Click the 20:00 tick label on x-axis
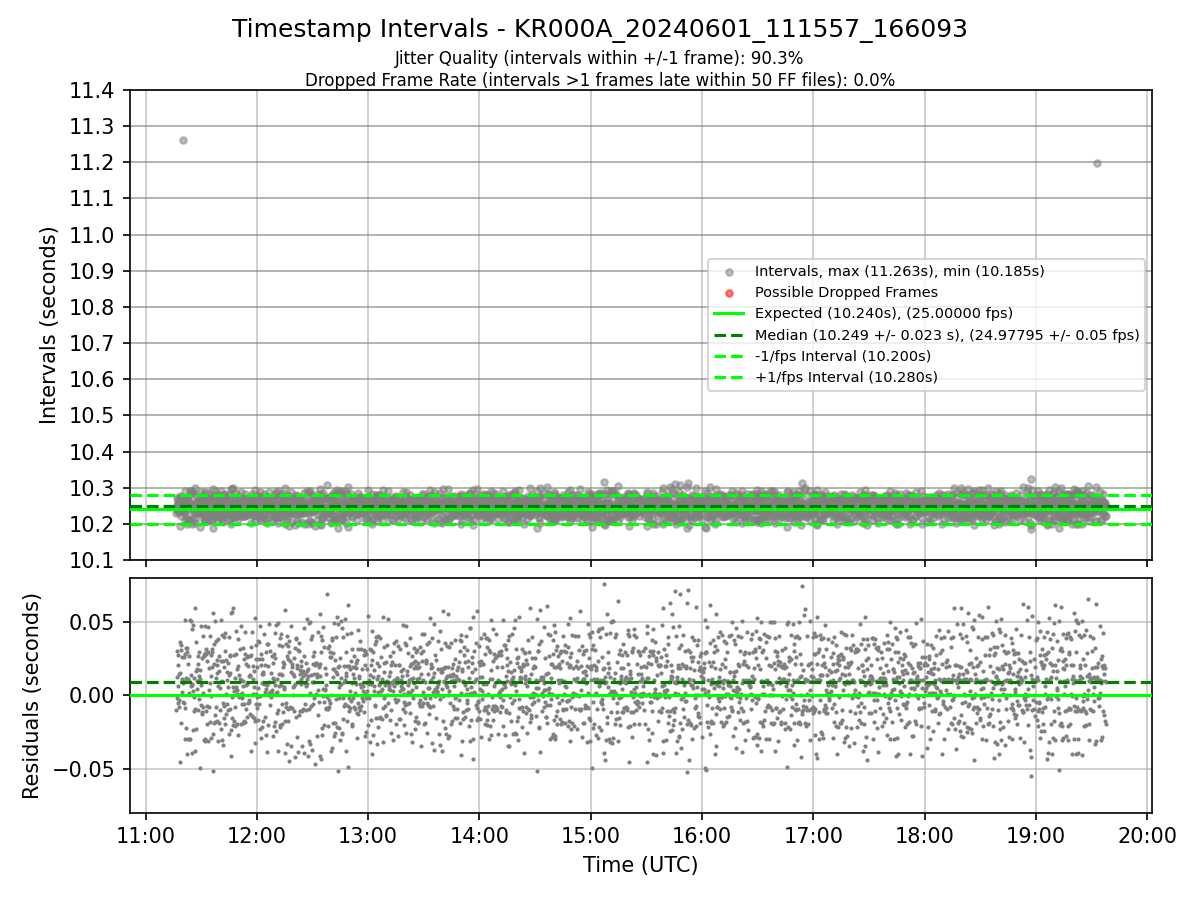Image resolution: width=1200 pixels, height=900 pixels. click(x=1146, y=833)
